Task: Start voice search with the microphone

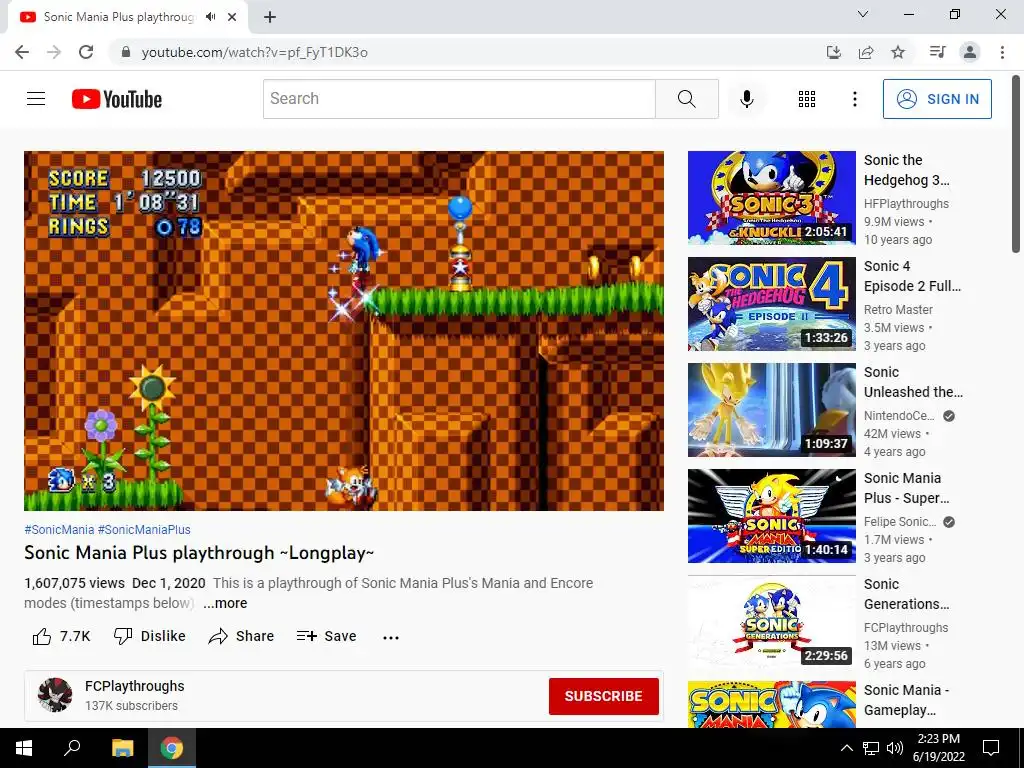Action: coord(746,99)
